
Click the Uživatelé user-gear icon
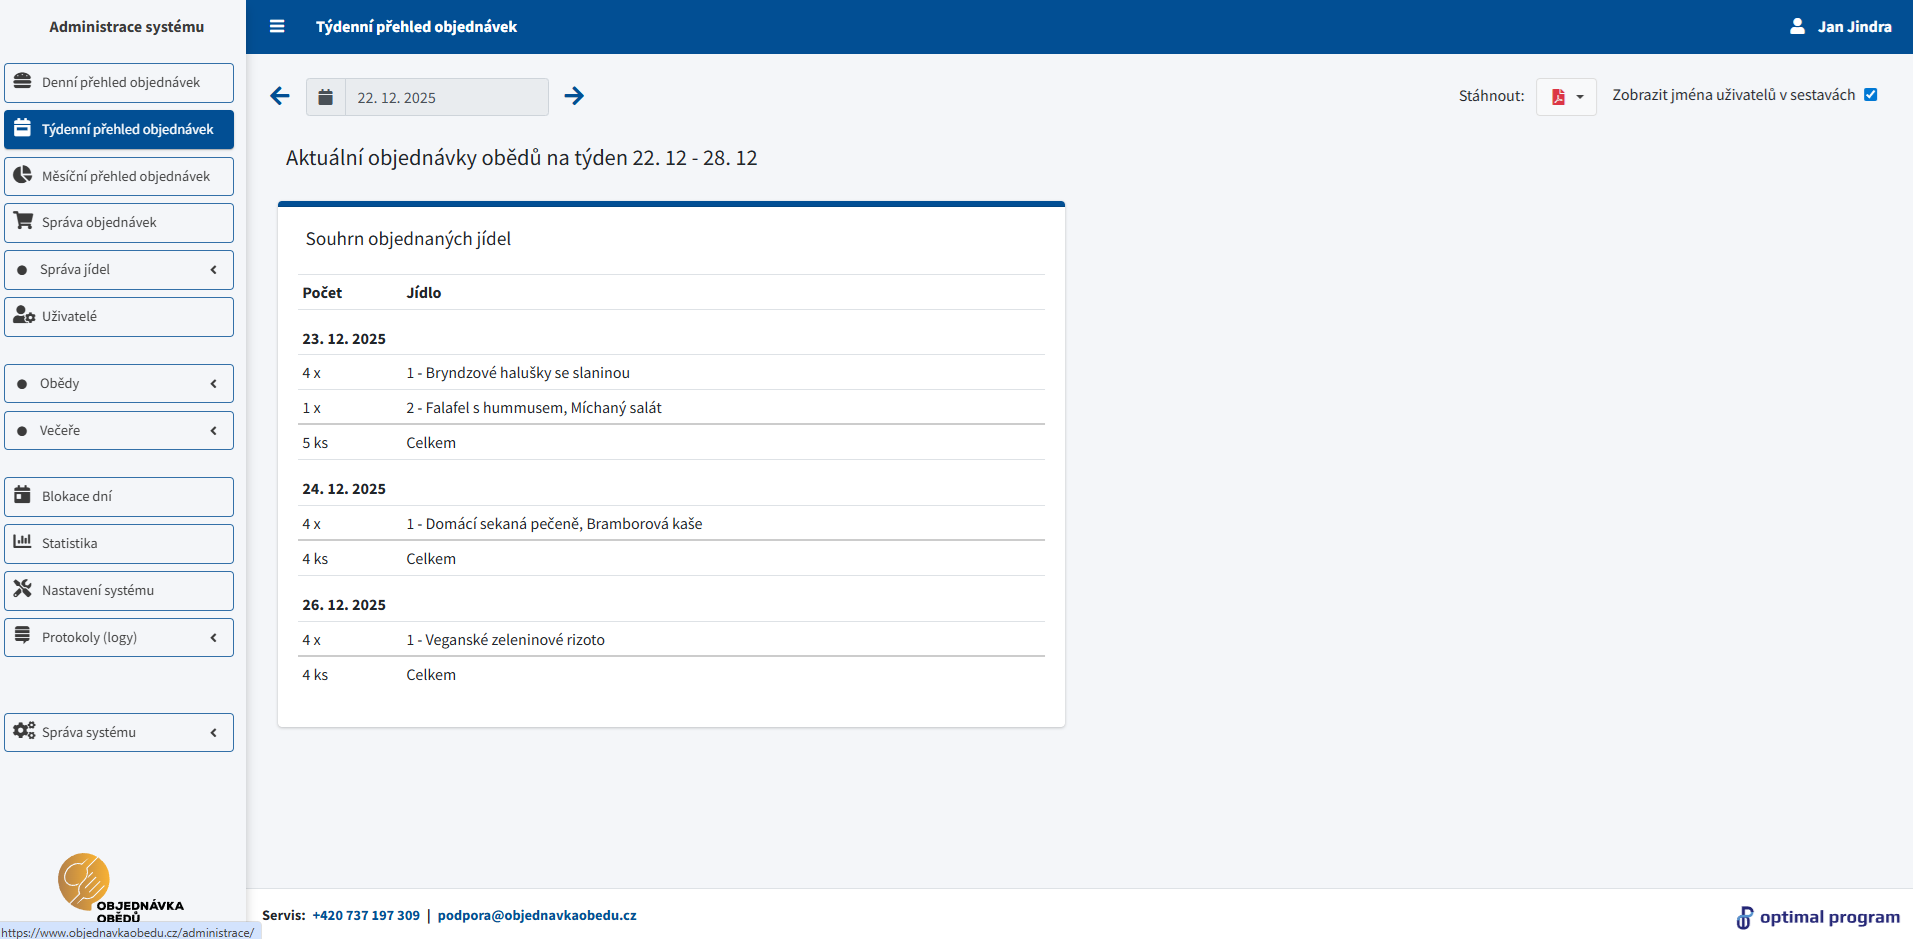click(24, 315)
